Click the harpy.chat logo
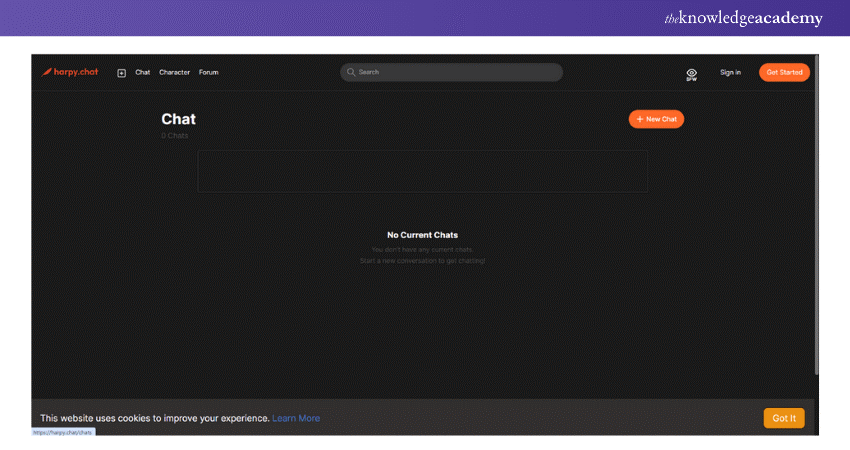 70,72
